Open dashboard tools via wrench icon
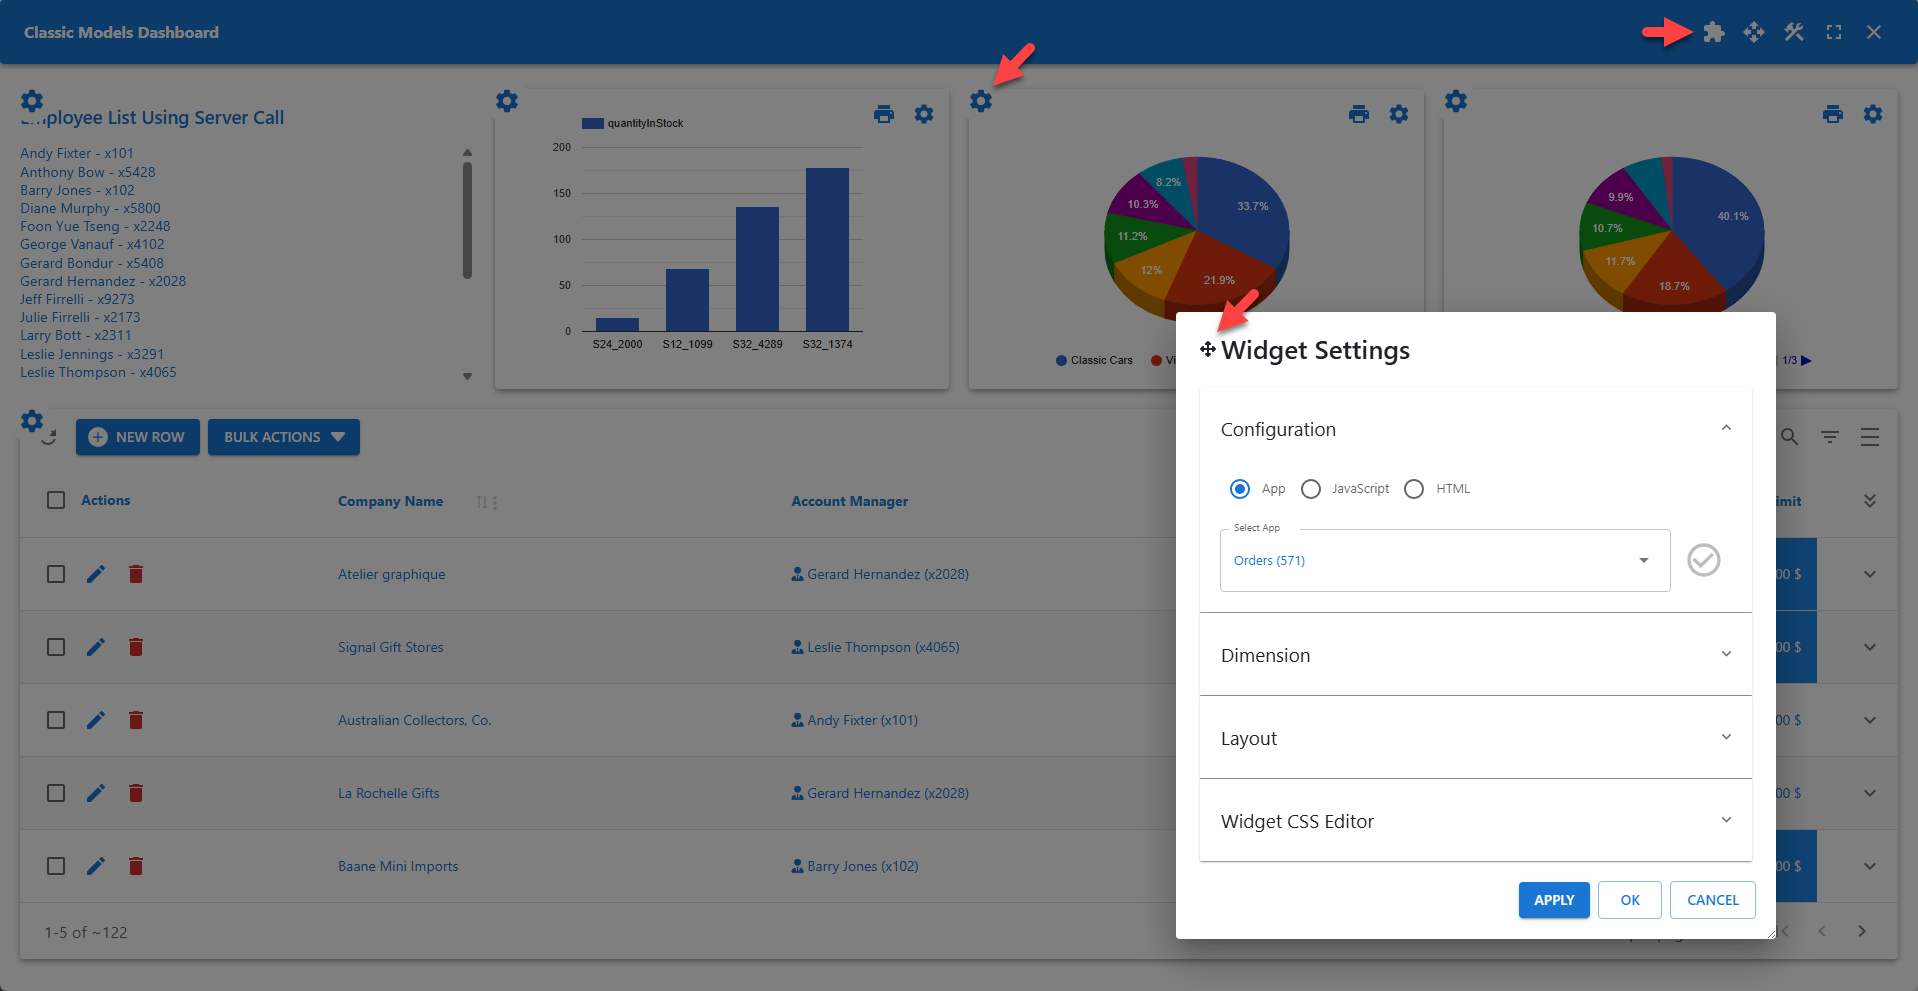The height and width of the screenshot is (991, 1918). pos(1793,32)
